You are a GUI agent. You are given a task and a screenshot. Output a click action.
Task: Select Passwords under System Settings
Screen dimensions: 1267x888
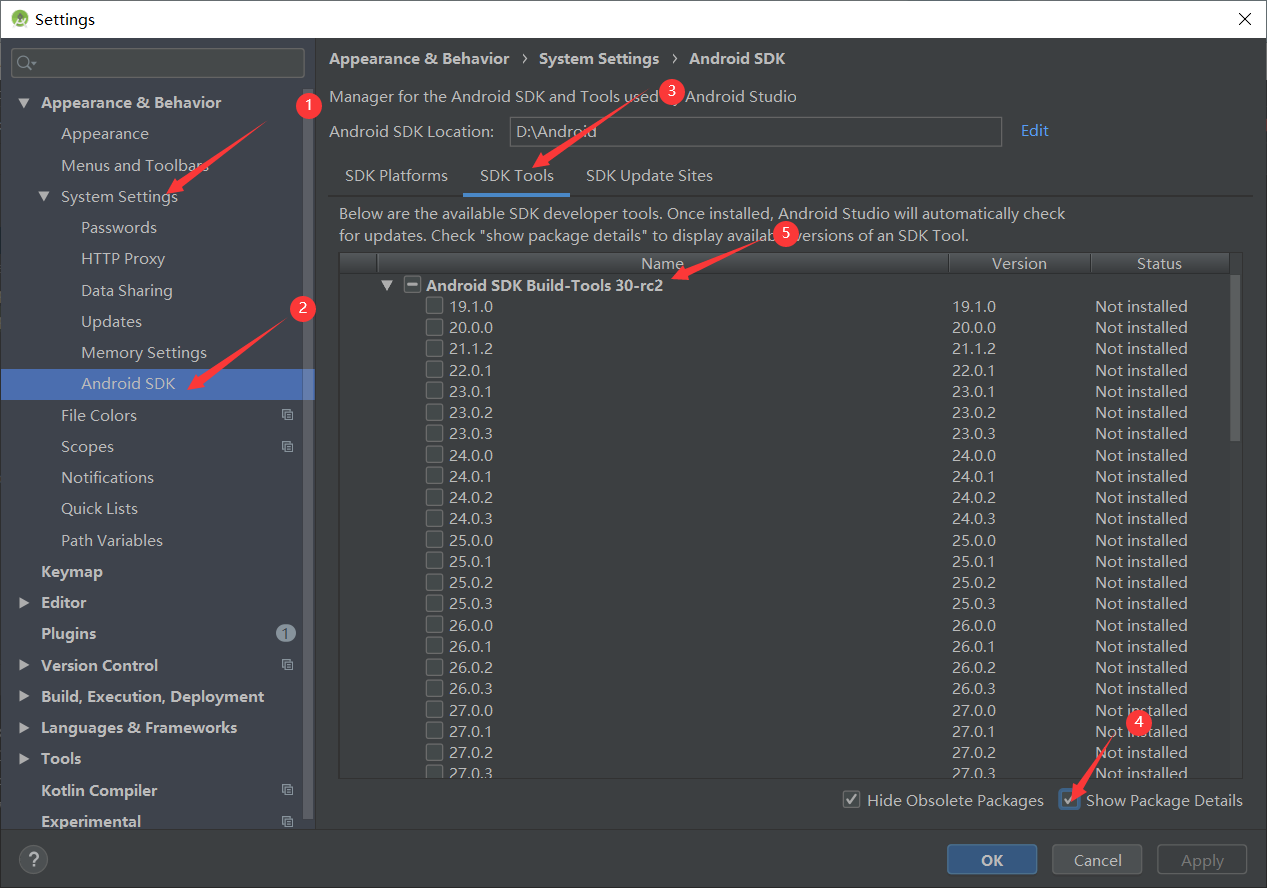(119, 228)
